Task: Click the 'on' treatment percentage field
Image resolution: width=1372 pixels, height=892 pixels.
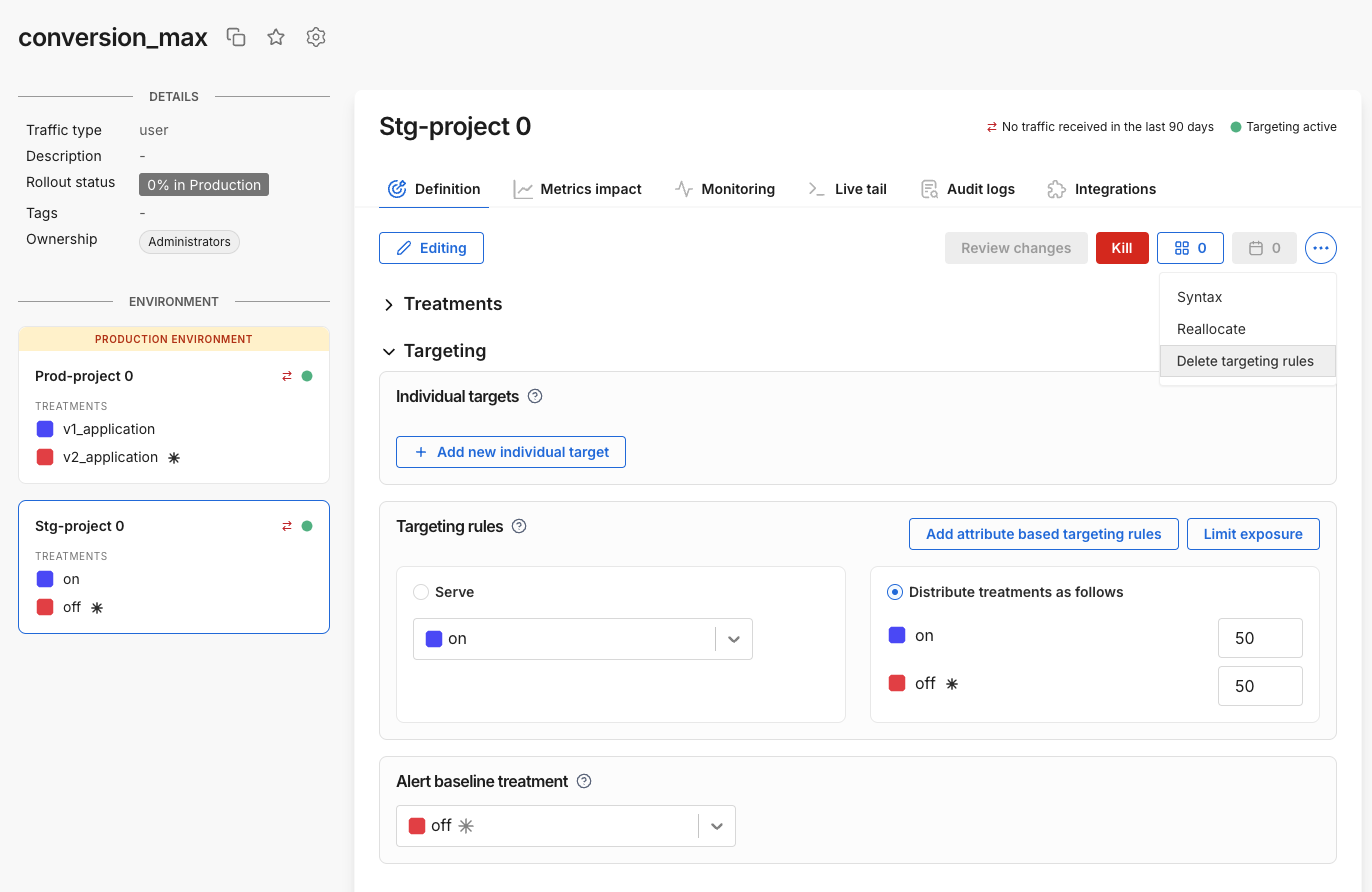Action: point(1260,638)
